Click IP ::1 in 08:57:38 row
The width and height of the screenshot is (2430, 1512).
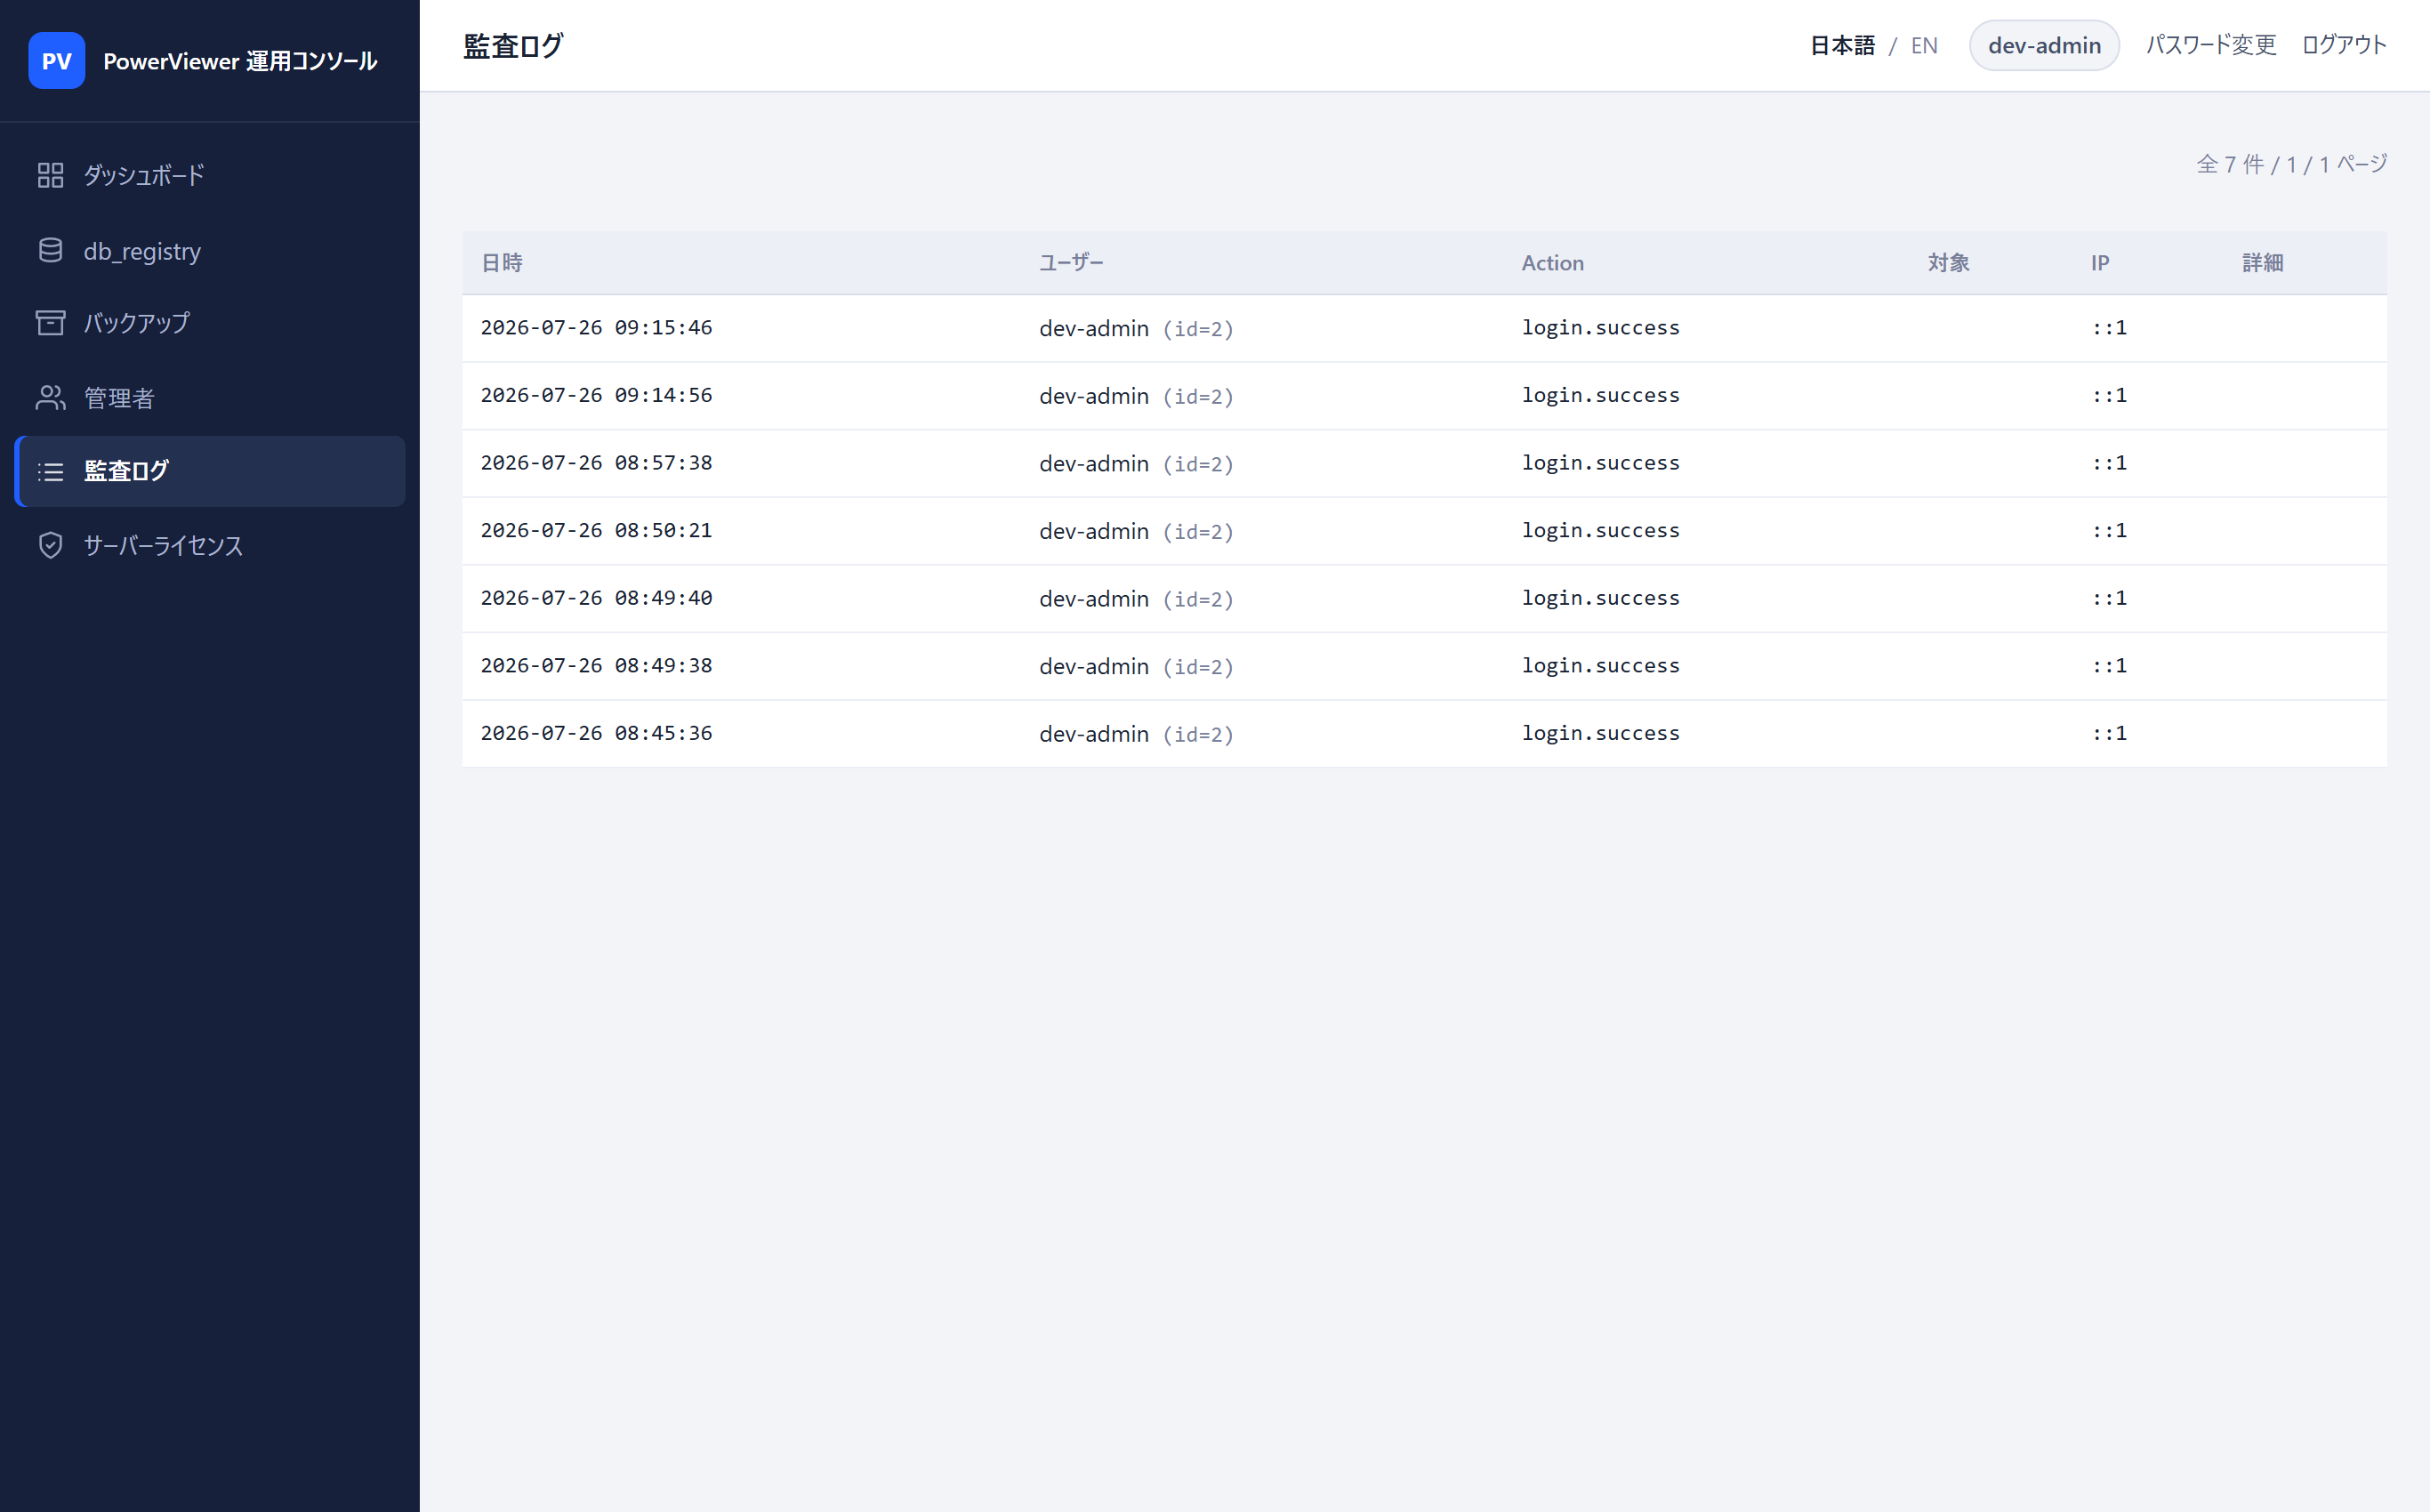(x=2110, y=463)
